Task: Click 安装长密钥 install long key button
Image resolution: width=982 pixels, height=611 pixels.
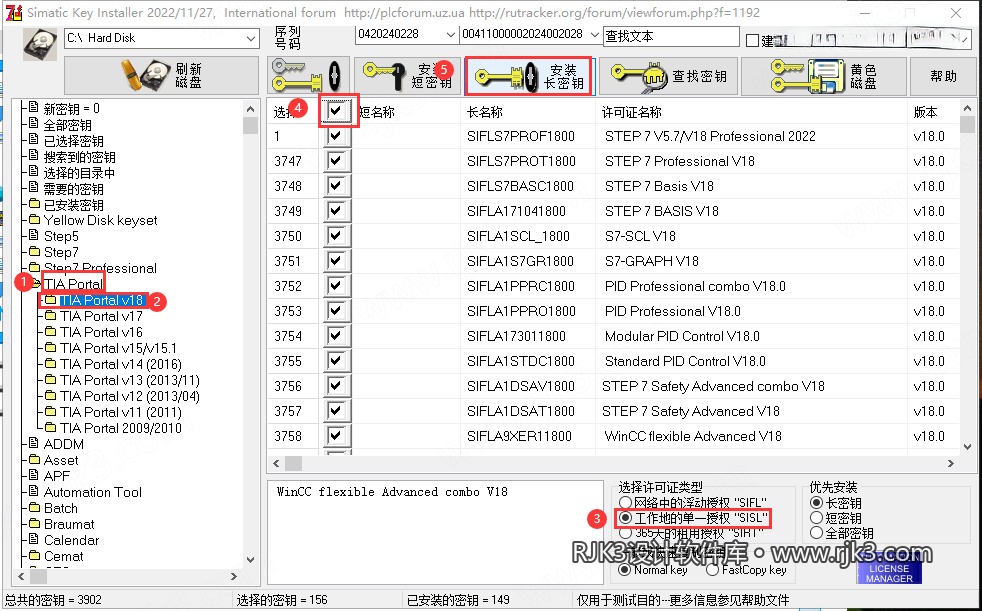Action: point(529,76)
